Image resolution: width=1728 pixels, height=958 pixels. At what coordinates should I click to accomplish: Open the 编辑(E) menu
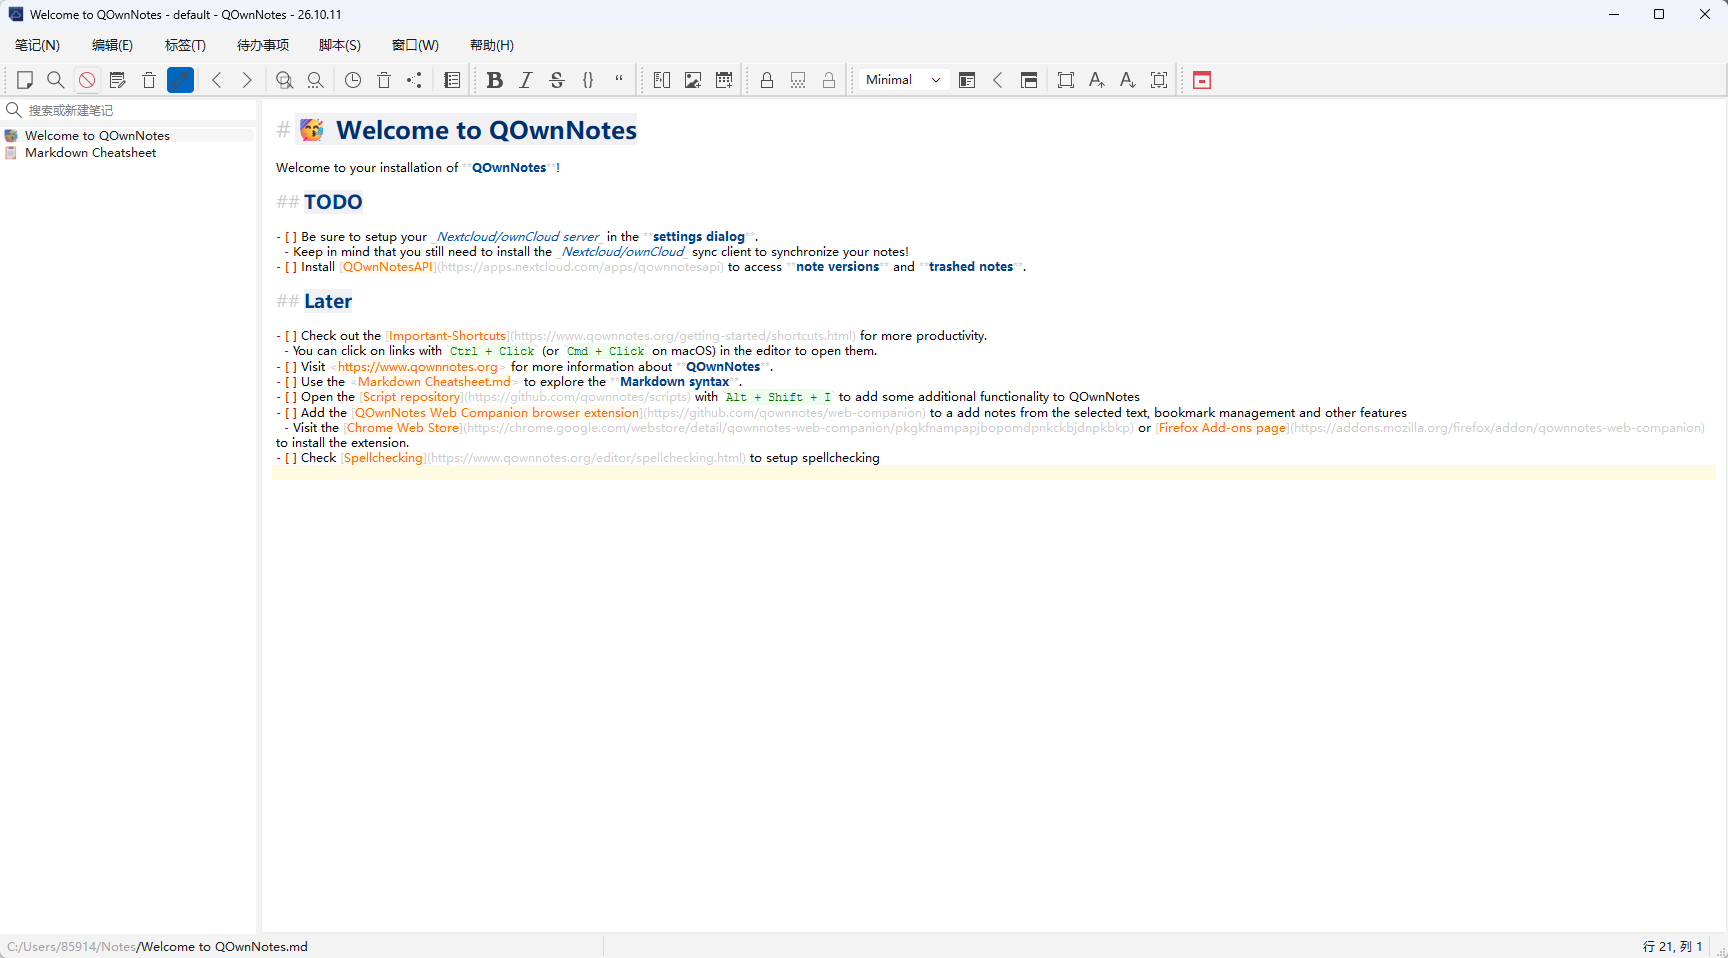tap(112, 45)
